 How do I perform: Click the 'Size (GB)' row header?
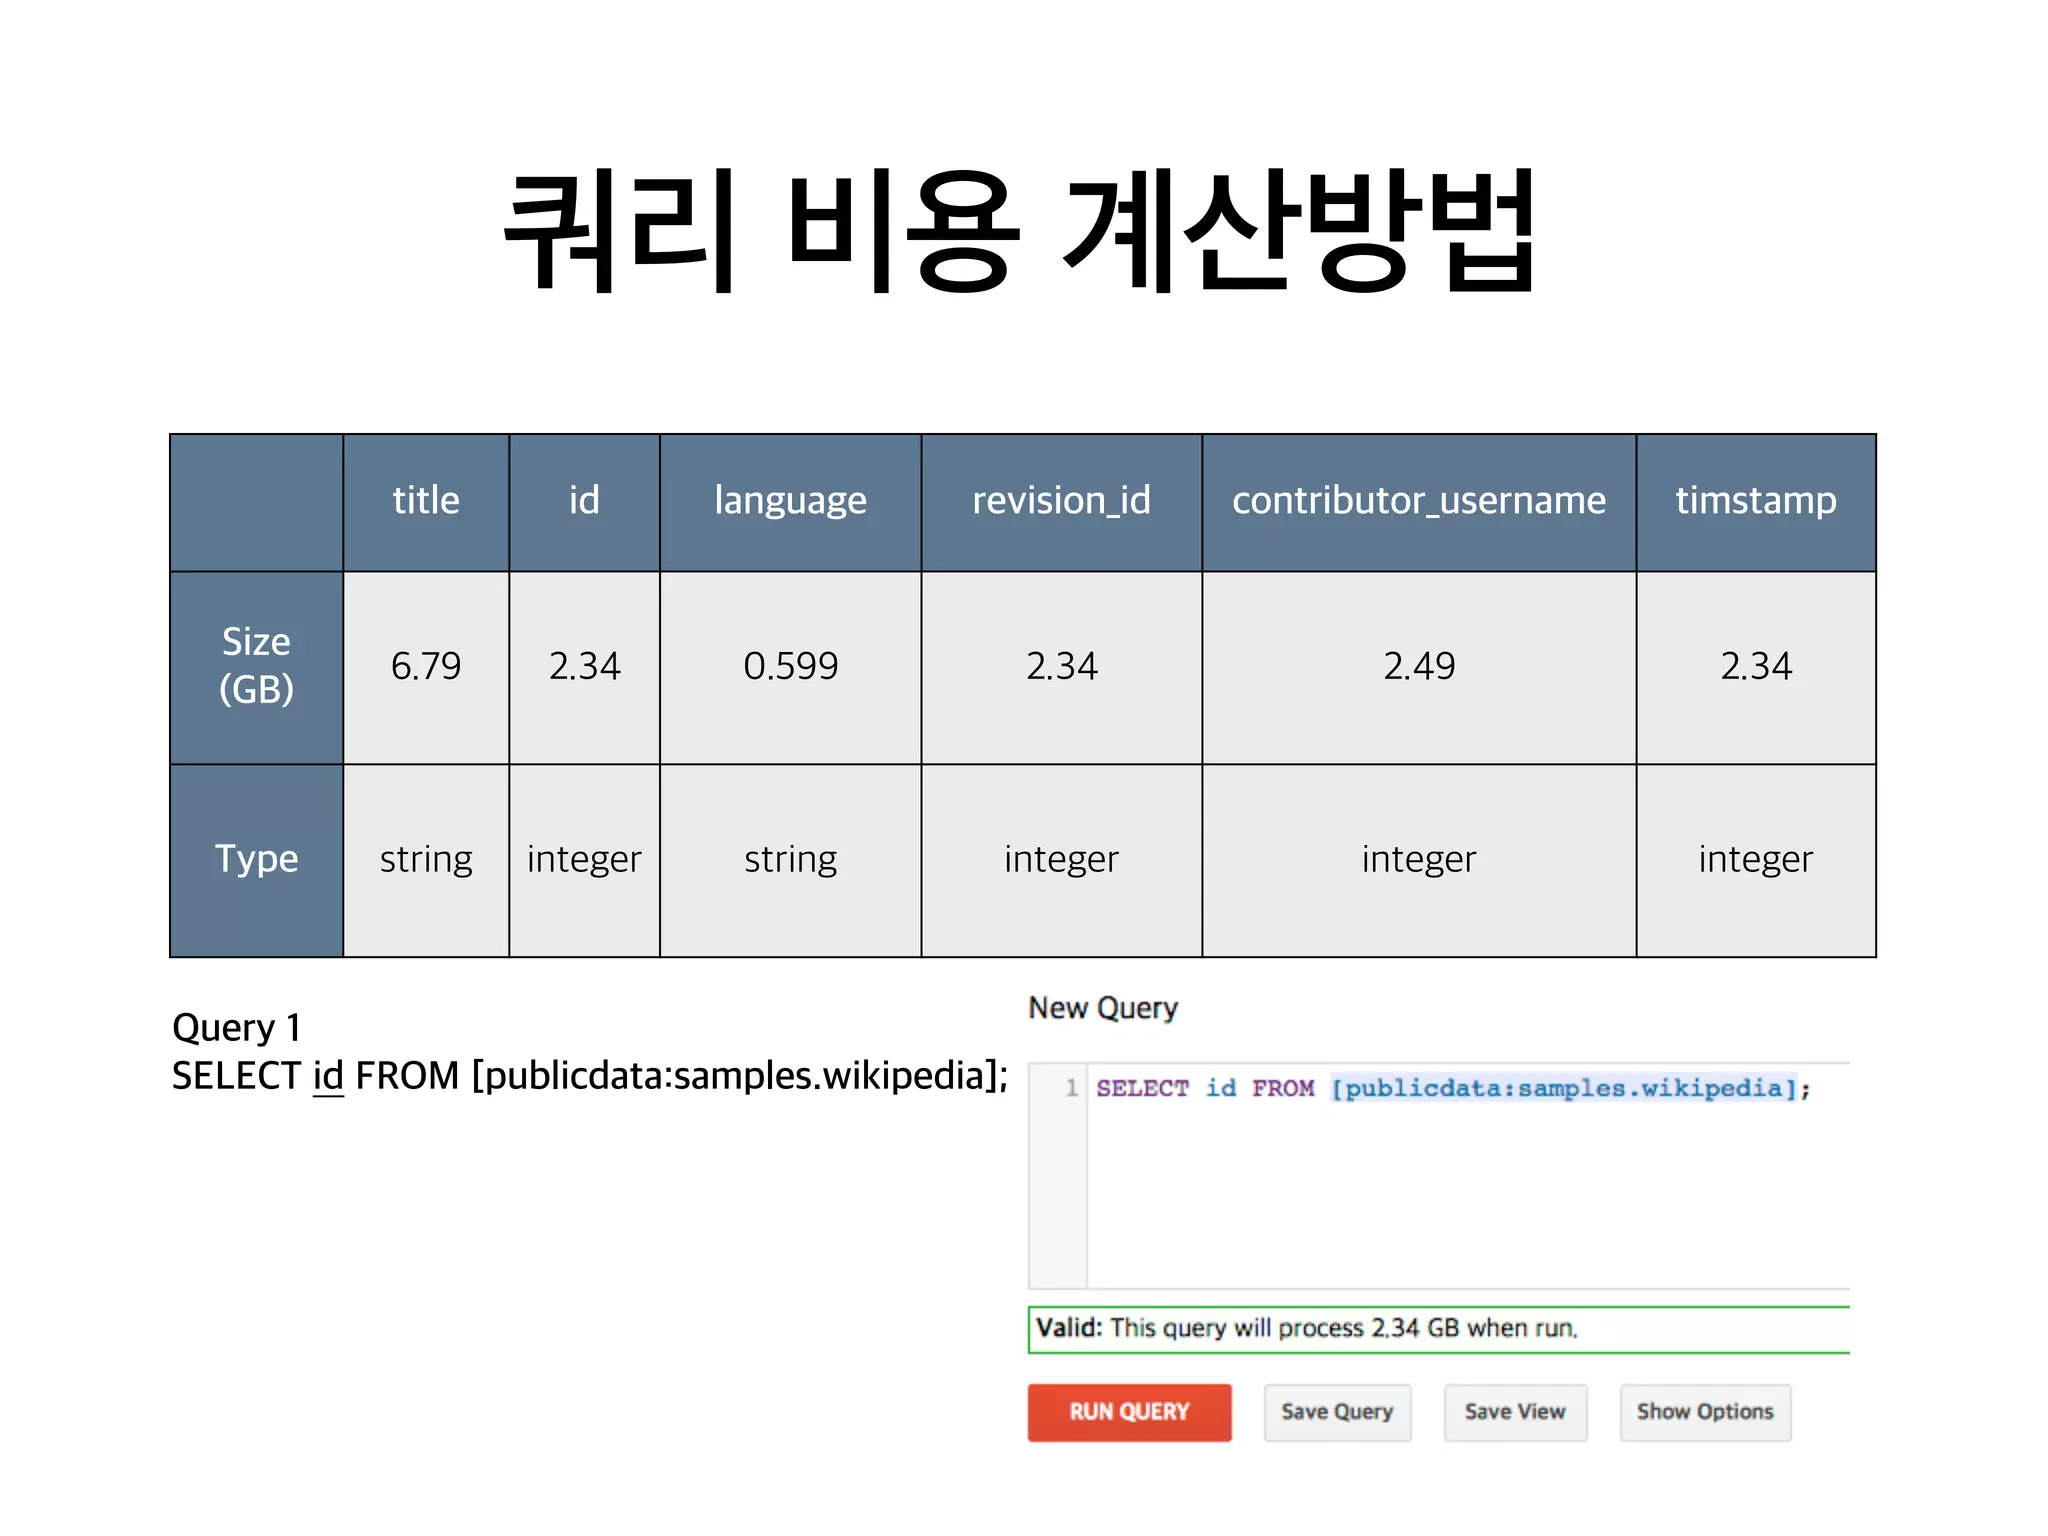(256, 667)
